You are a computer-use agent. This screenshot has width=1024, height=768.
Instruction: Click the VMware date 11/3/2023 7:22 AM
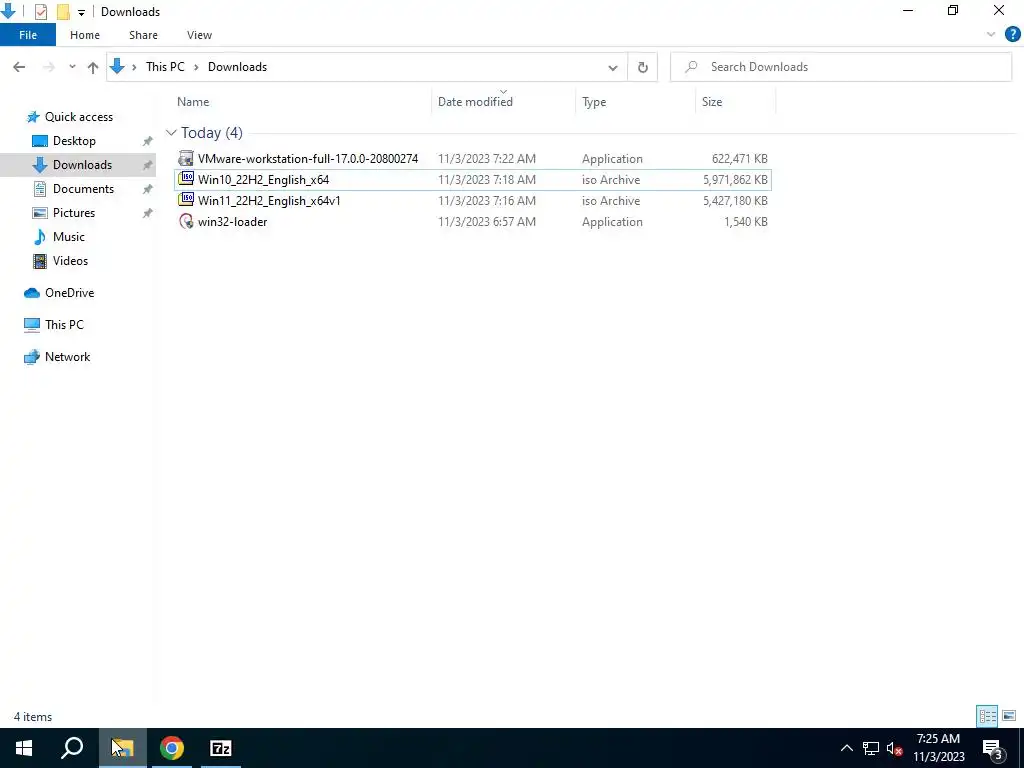pos(487,159)
